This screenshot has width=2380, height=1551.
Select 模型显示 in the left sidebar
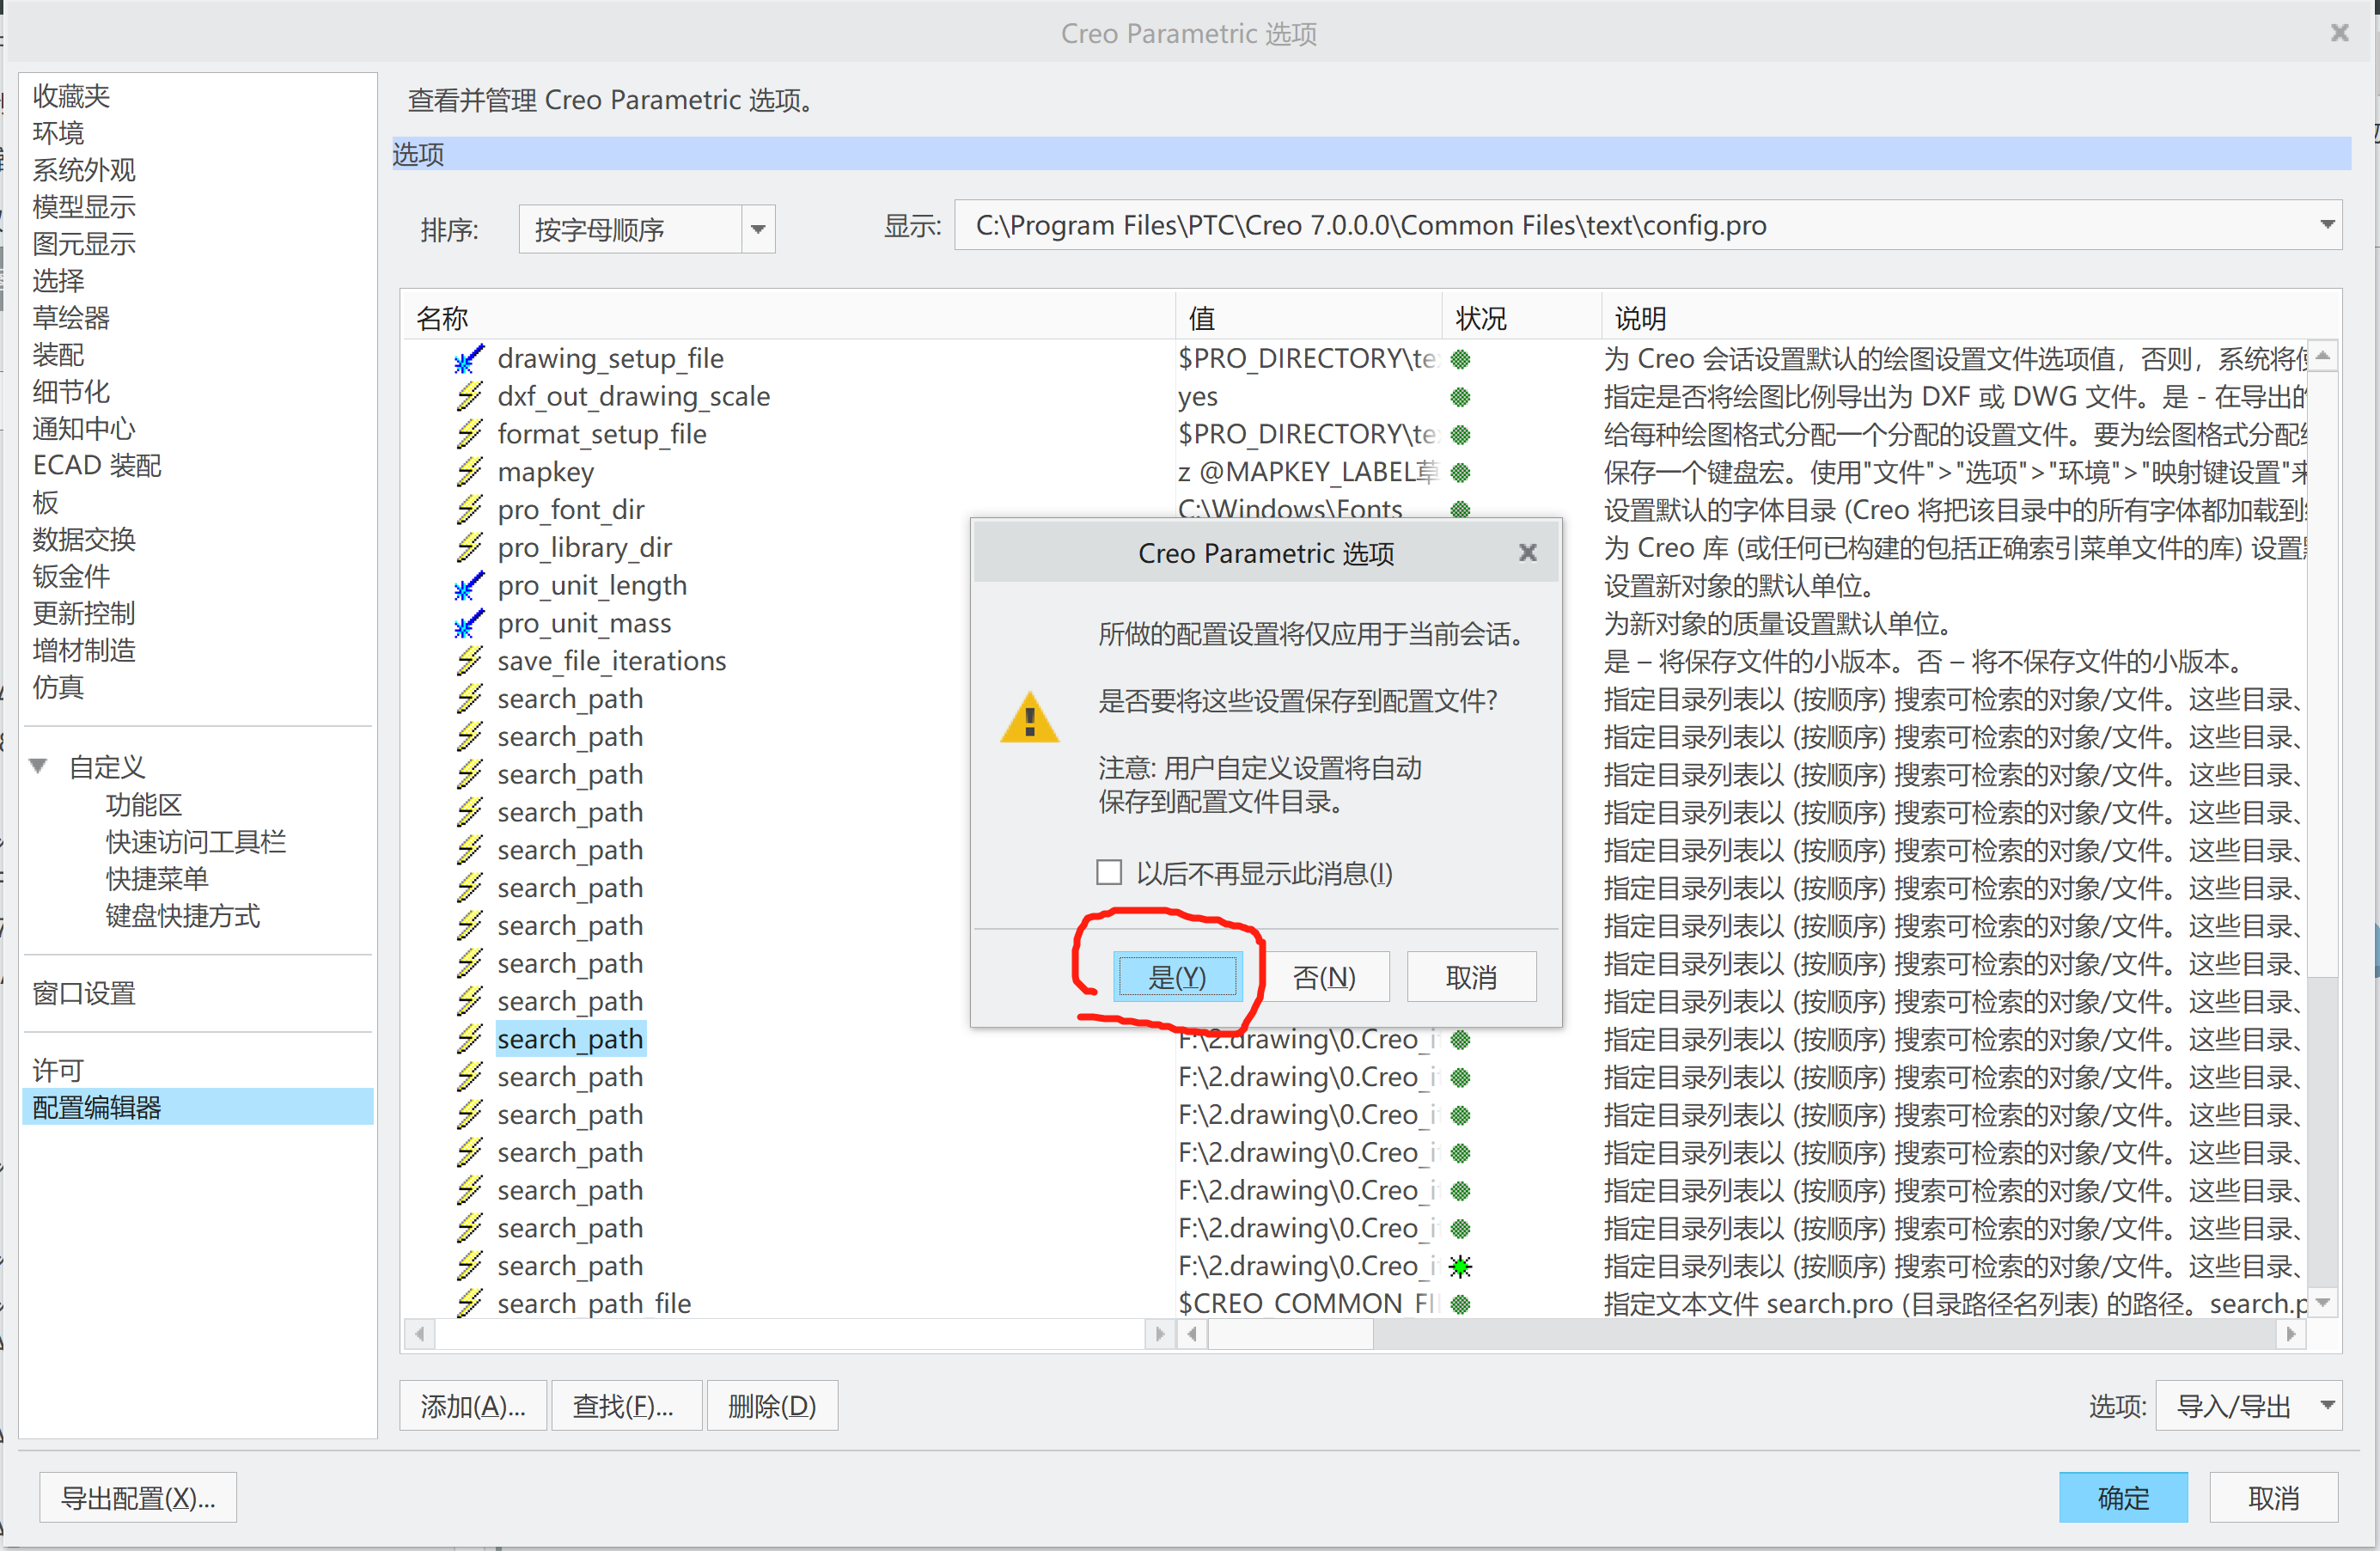[84, 207]
